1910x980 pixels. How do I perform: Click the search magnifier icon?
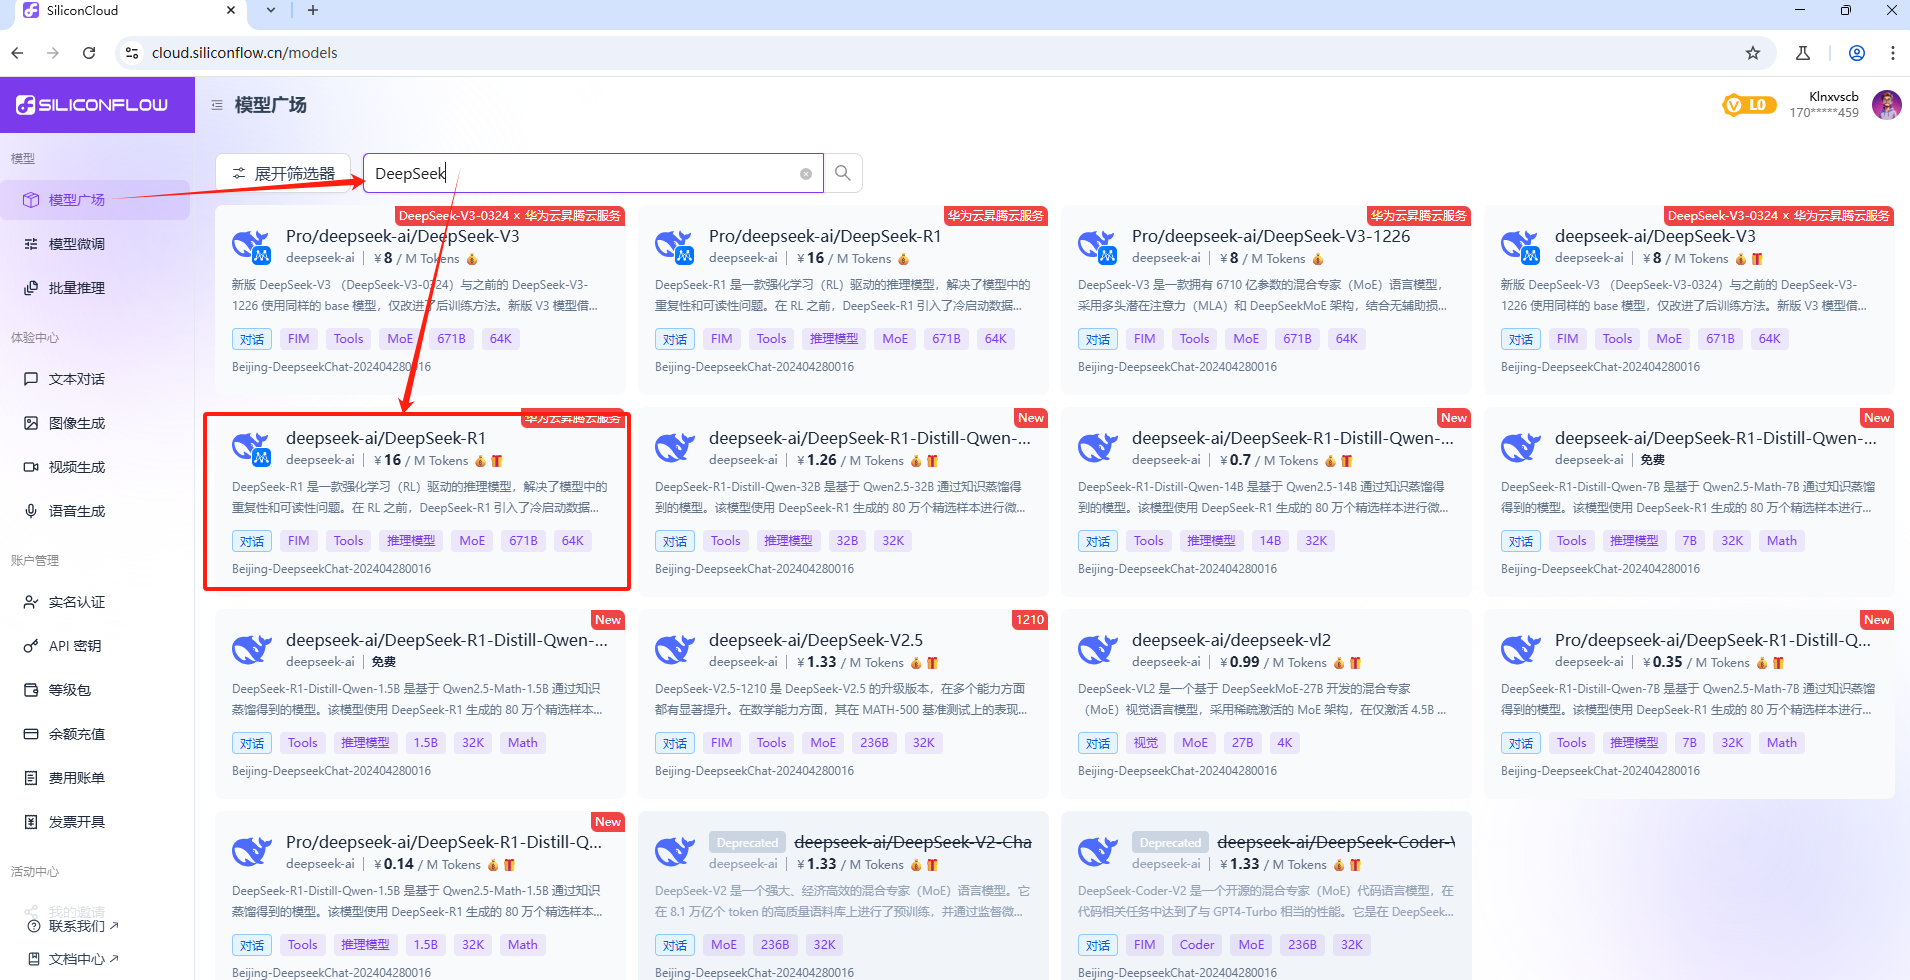[842, 172]
